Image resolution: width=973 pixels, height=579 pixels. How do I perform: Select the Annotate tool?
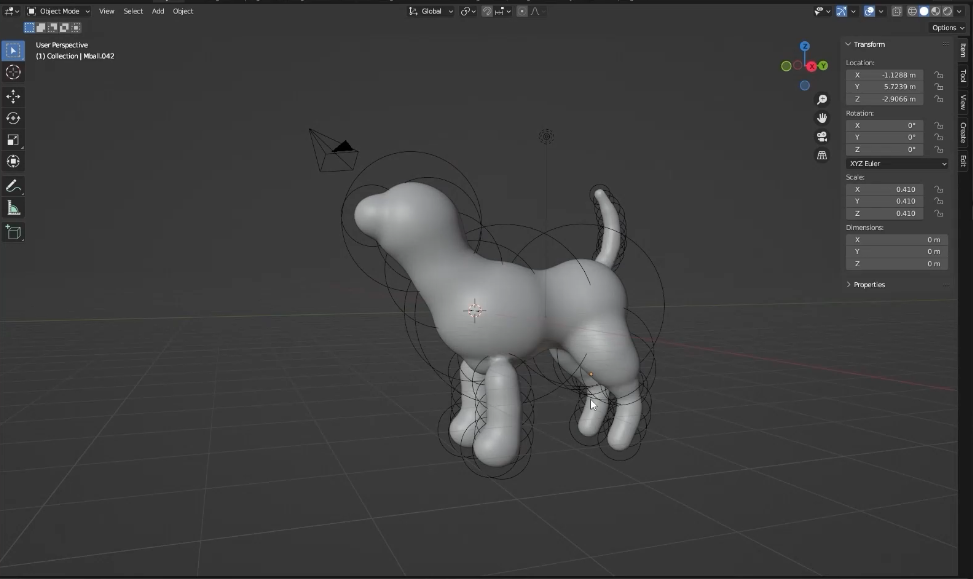13,186
